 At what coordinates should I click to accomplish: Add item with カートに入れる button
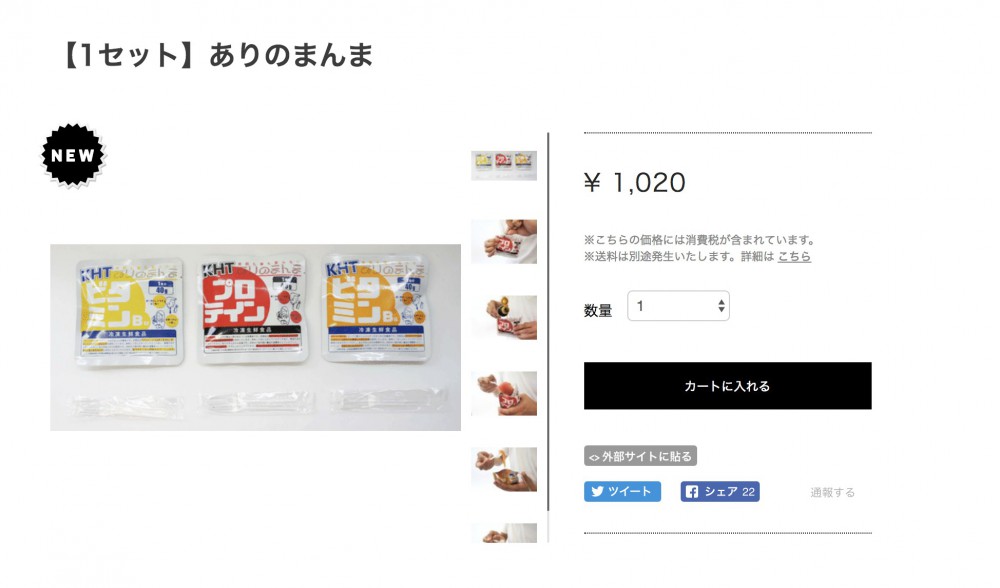coord(727,386)
